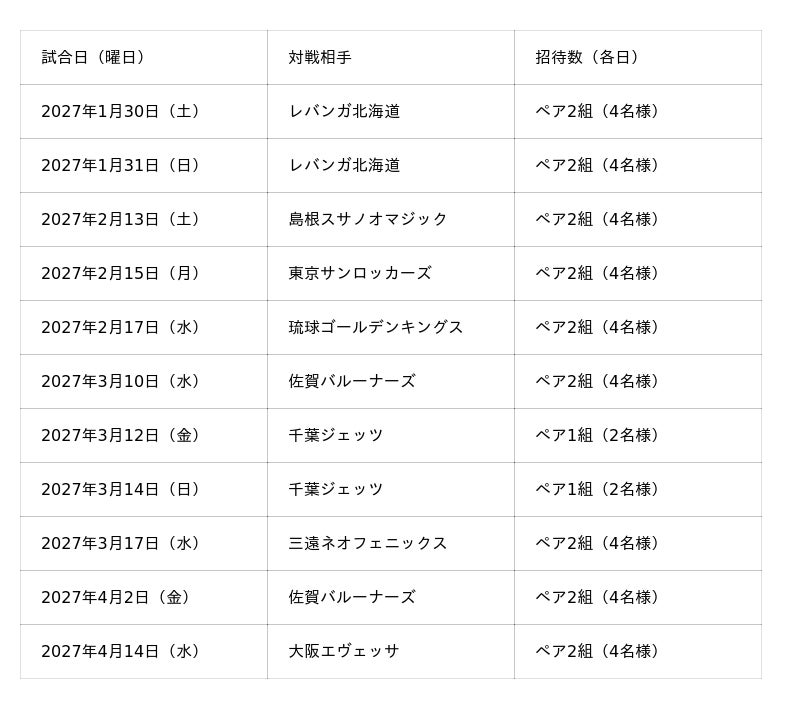Click the 三遠ネオフェニックス opponent cell
This screenshot has height=709, width=800.
391,544
